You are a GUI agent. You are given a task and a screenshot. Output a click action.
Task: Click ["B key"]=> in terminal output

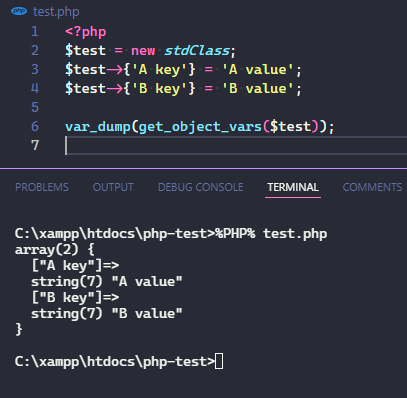pos(75,297)
